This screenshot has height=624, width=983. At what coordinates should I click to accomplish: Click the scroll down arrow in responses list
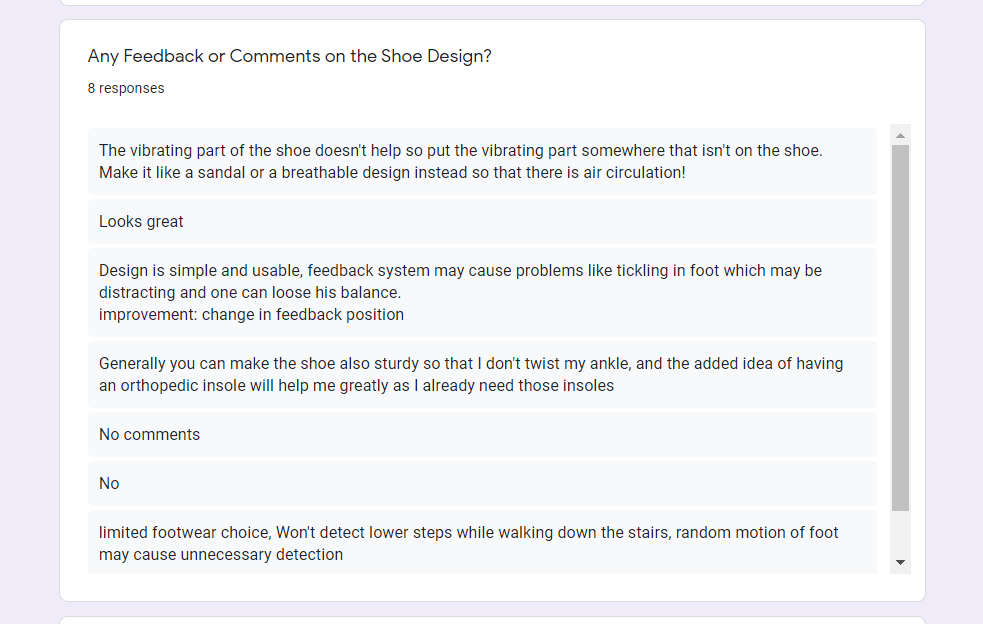[x=900, y=563]
